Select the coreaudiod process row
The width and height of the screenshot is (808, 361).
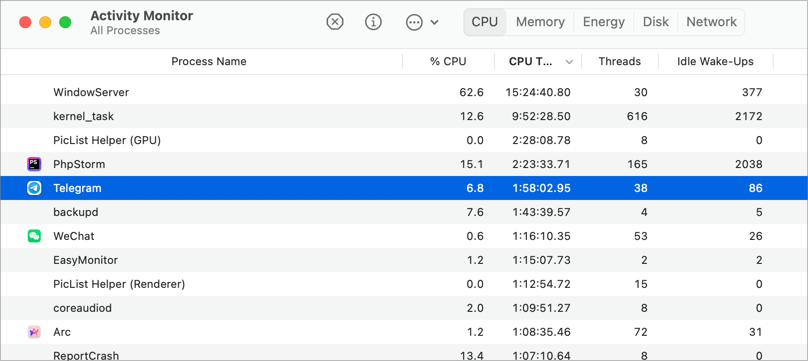[x=404, y=308]
